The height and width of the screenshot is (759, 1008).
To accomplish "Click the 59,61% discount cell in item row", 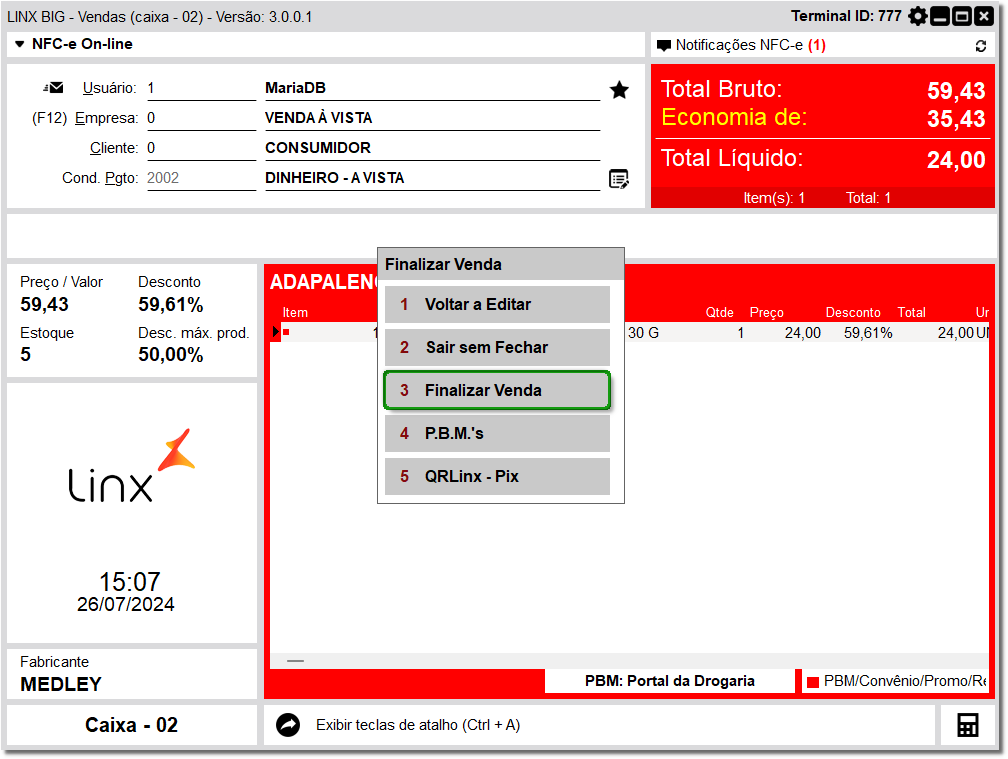I will (868, 333).
